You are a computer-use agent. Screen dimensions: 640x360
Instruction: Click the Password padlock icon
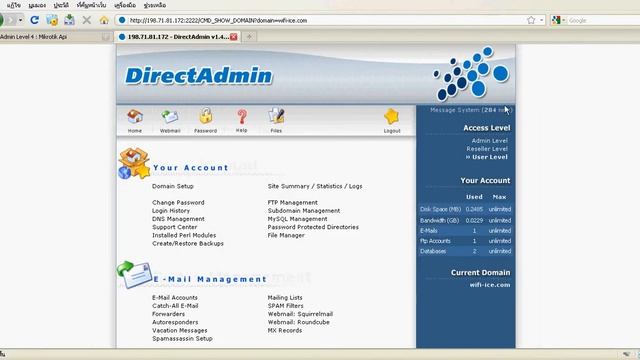coord(206,116)
